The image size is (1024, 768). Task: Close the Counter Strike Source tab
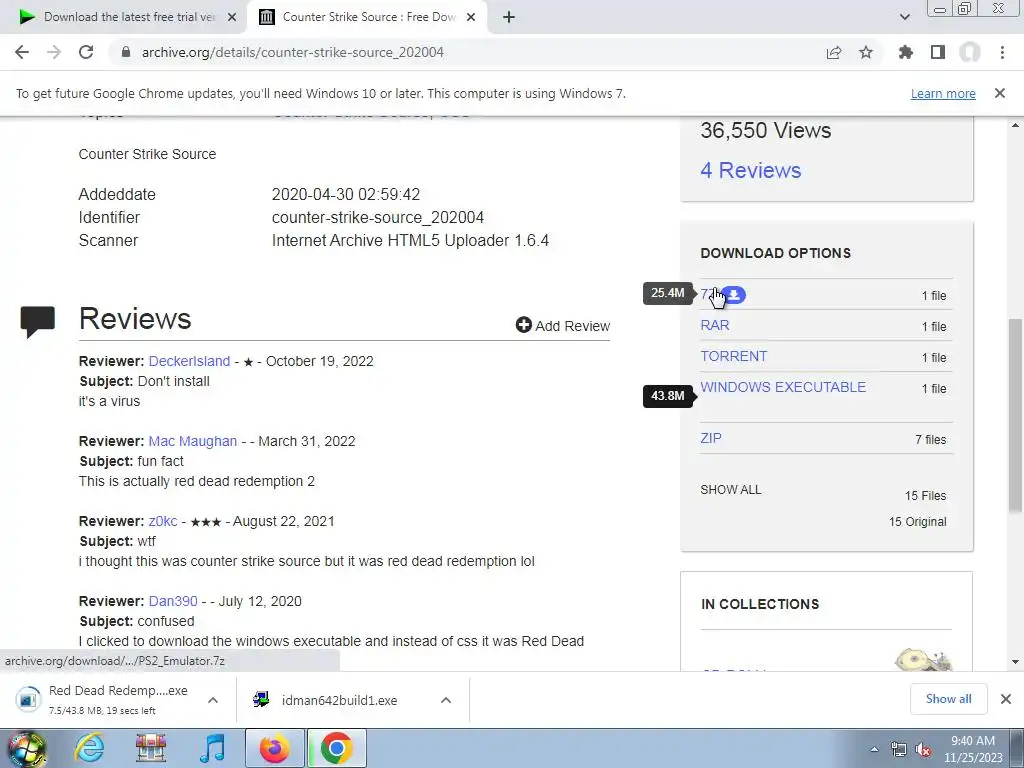point(471,17)
